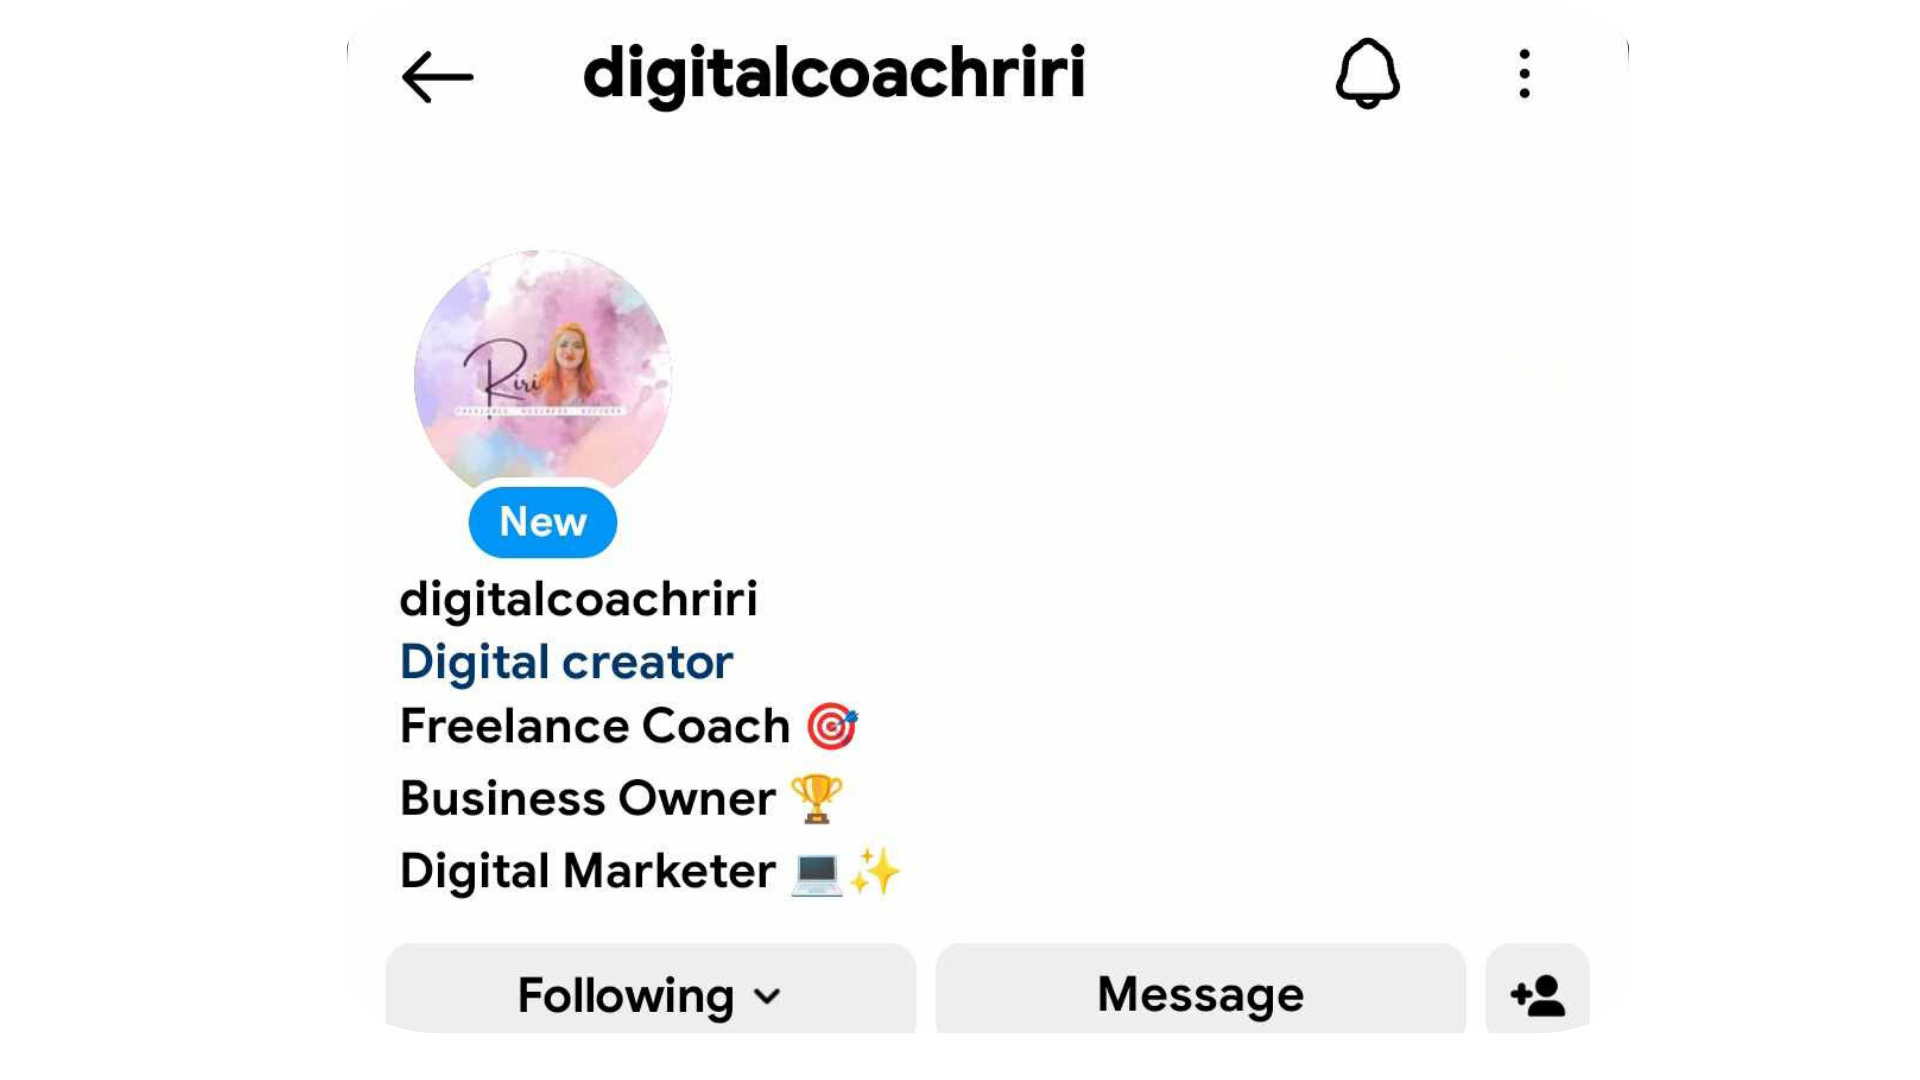Tap the blue New badge
This screenshot has width=1920, height=1080.
pyautogui.click(x=543, y=522)
